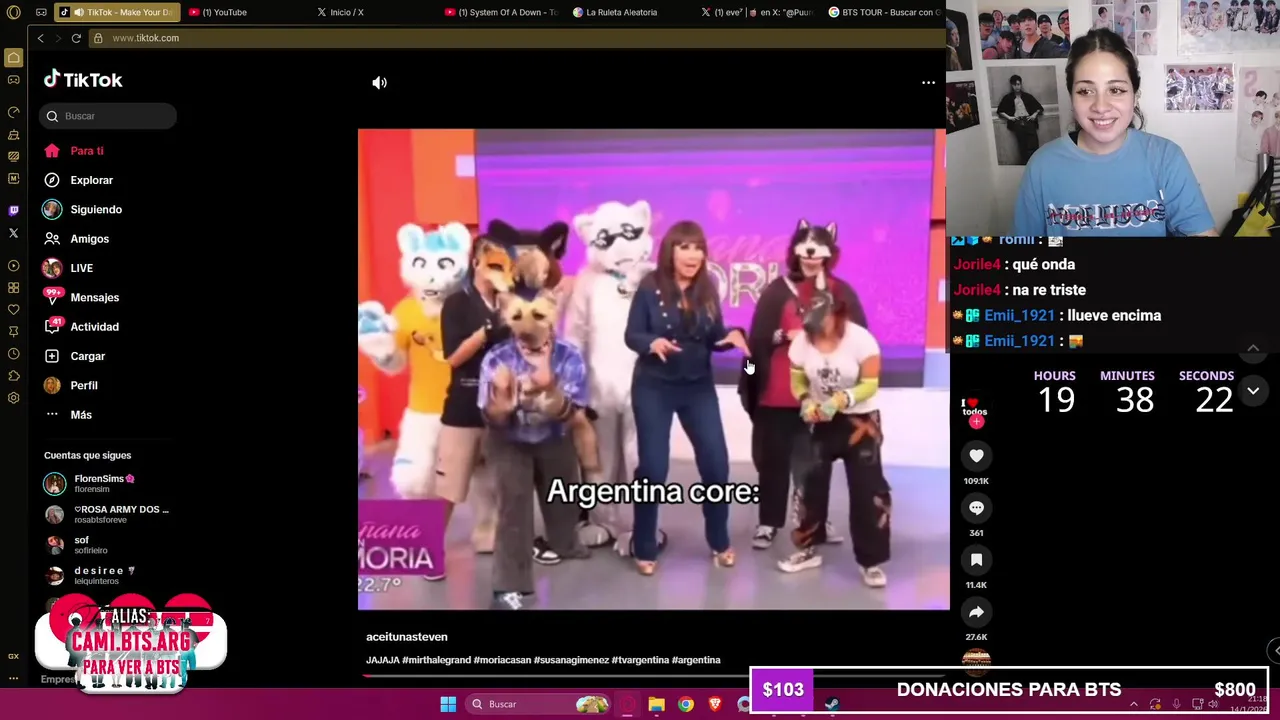Open Google Chrome from taskbar
Screen dimensions: 1280x720
coord(685,704)
